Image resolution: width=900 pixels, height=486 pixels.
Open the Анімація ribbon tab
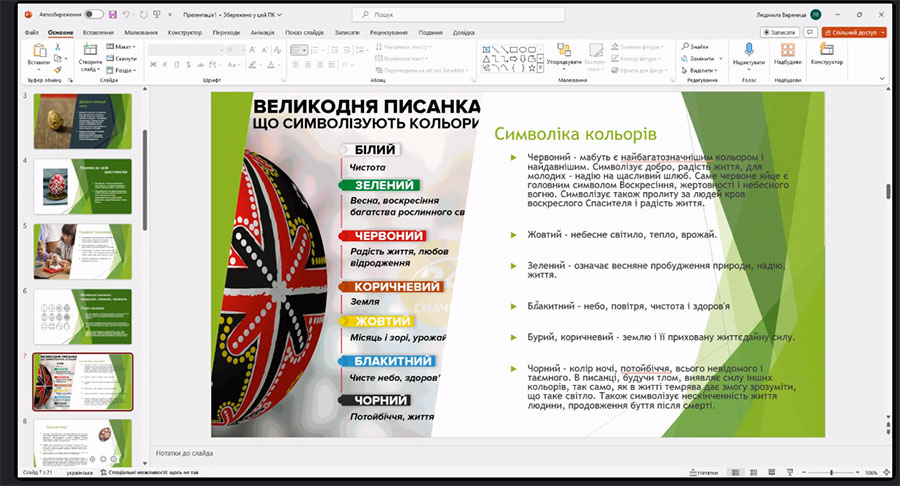coord(263,32)
